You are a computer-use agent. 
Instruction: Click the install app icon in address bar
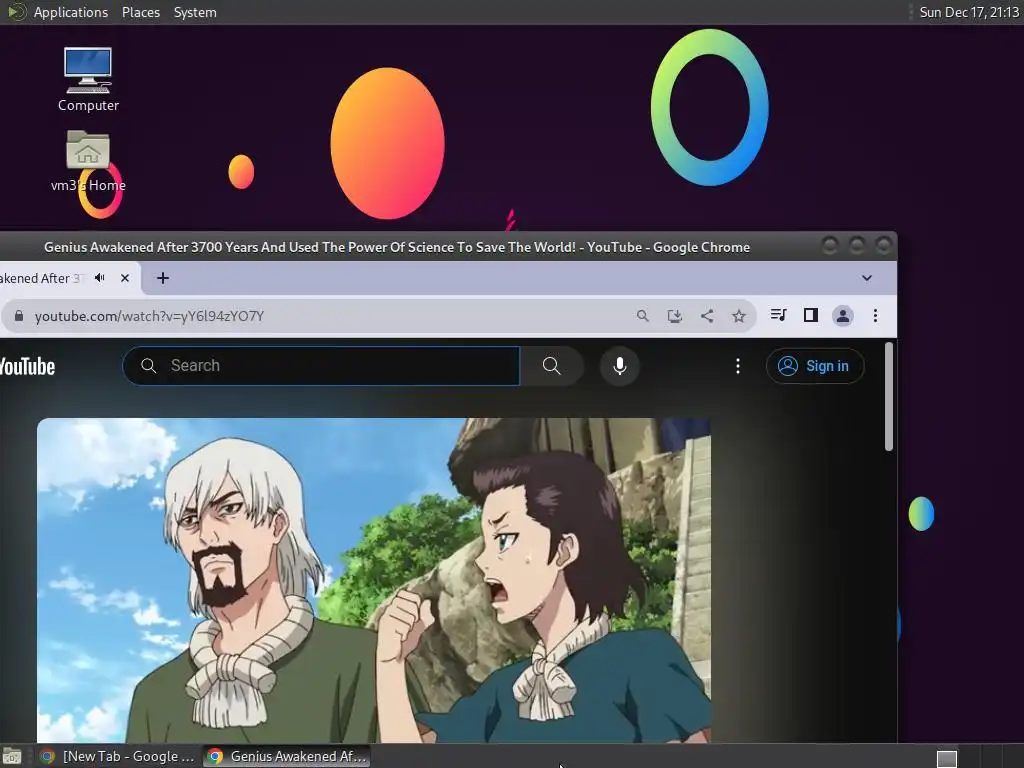click(x=675, y=316)
